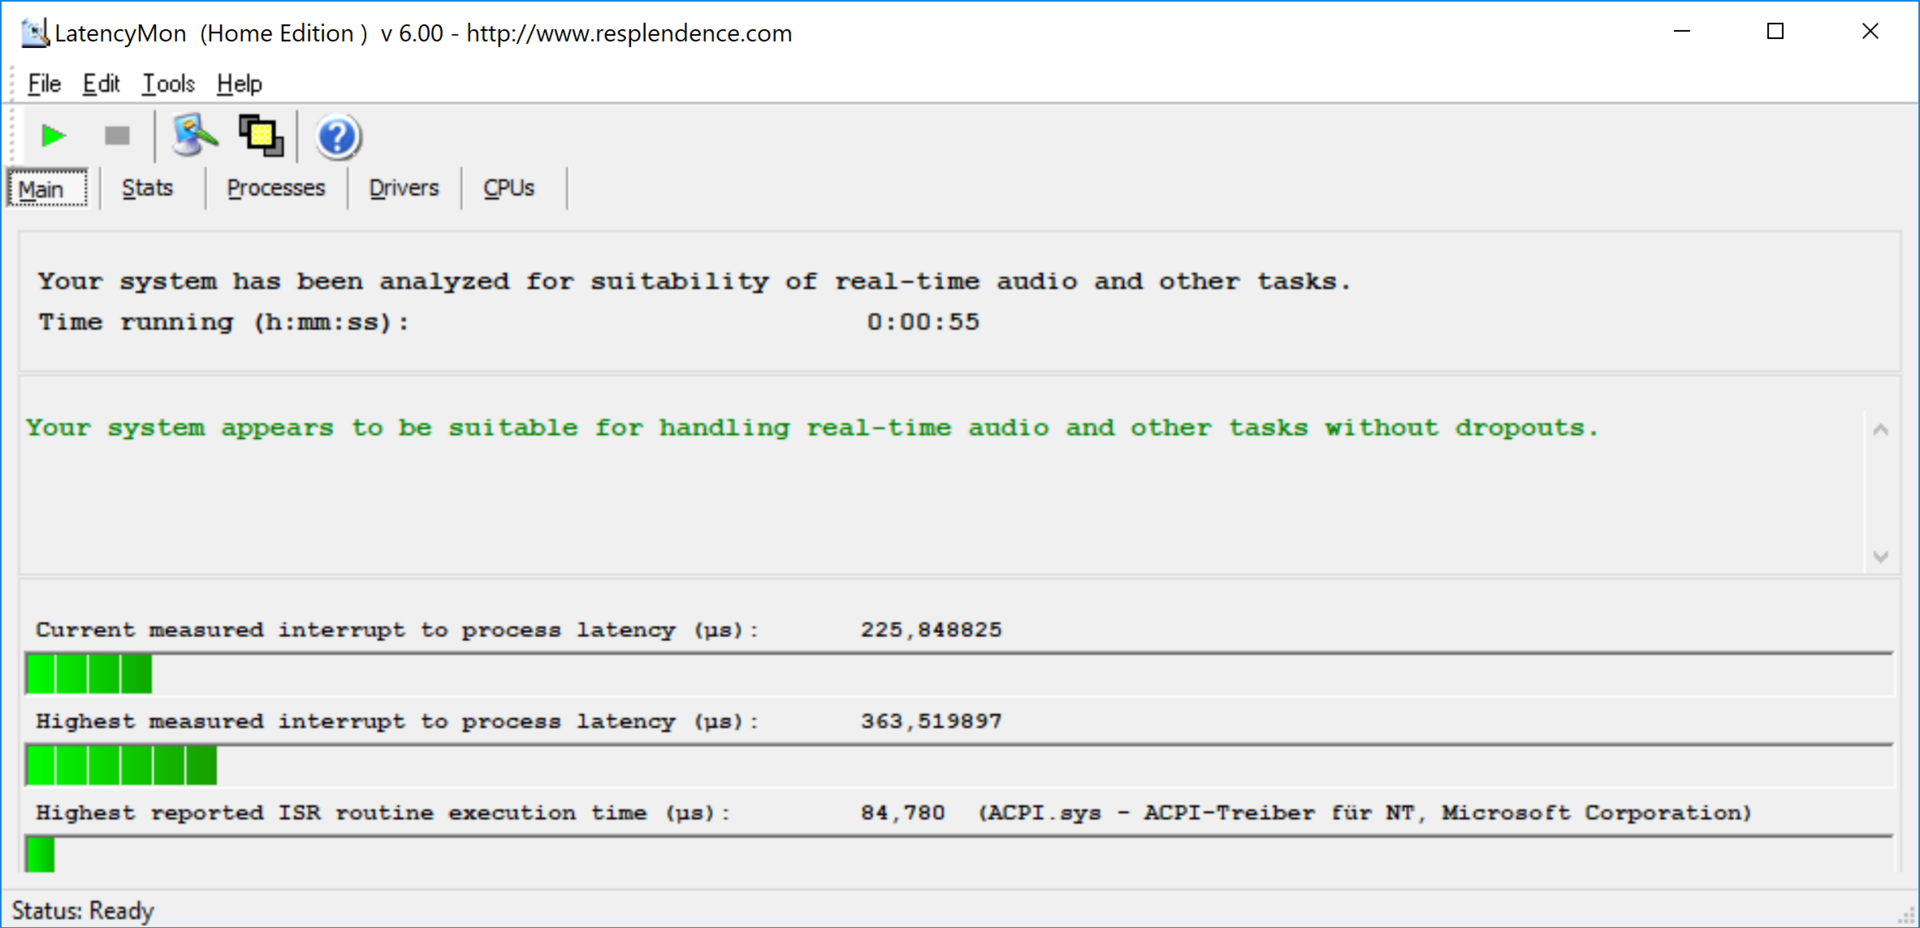This screenshot has width=1920, height=928.
Task: Click 'Current measured interrupt to process latency' label
Action: [x=397, y=630]
